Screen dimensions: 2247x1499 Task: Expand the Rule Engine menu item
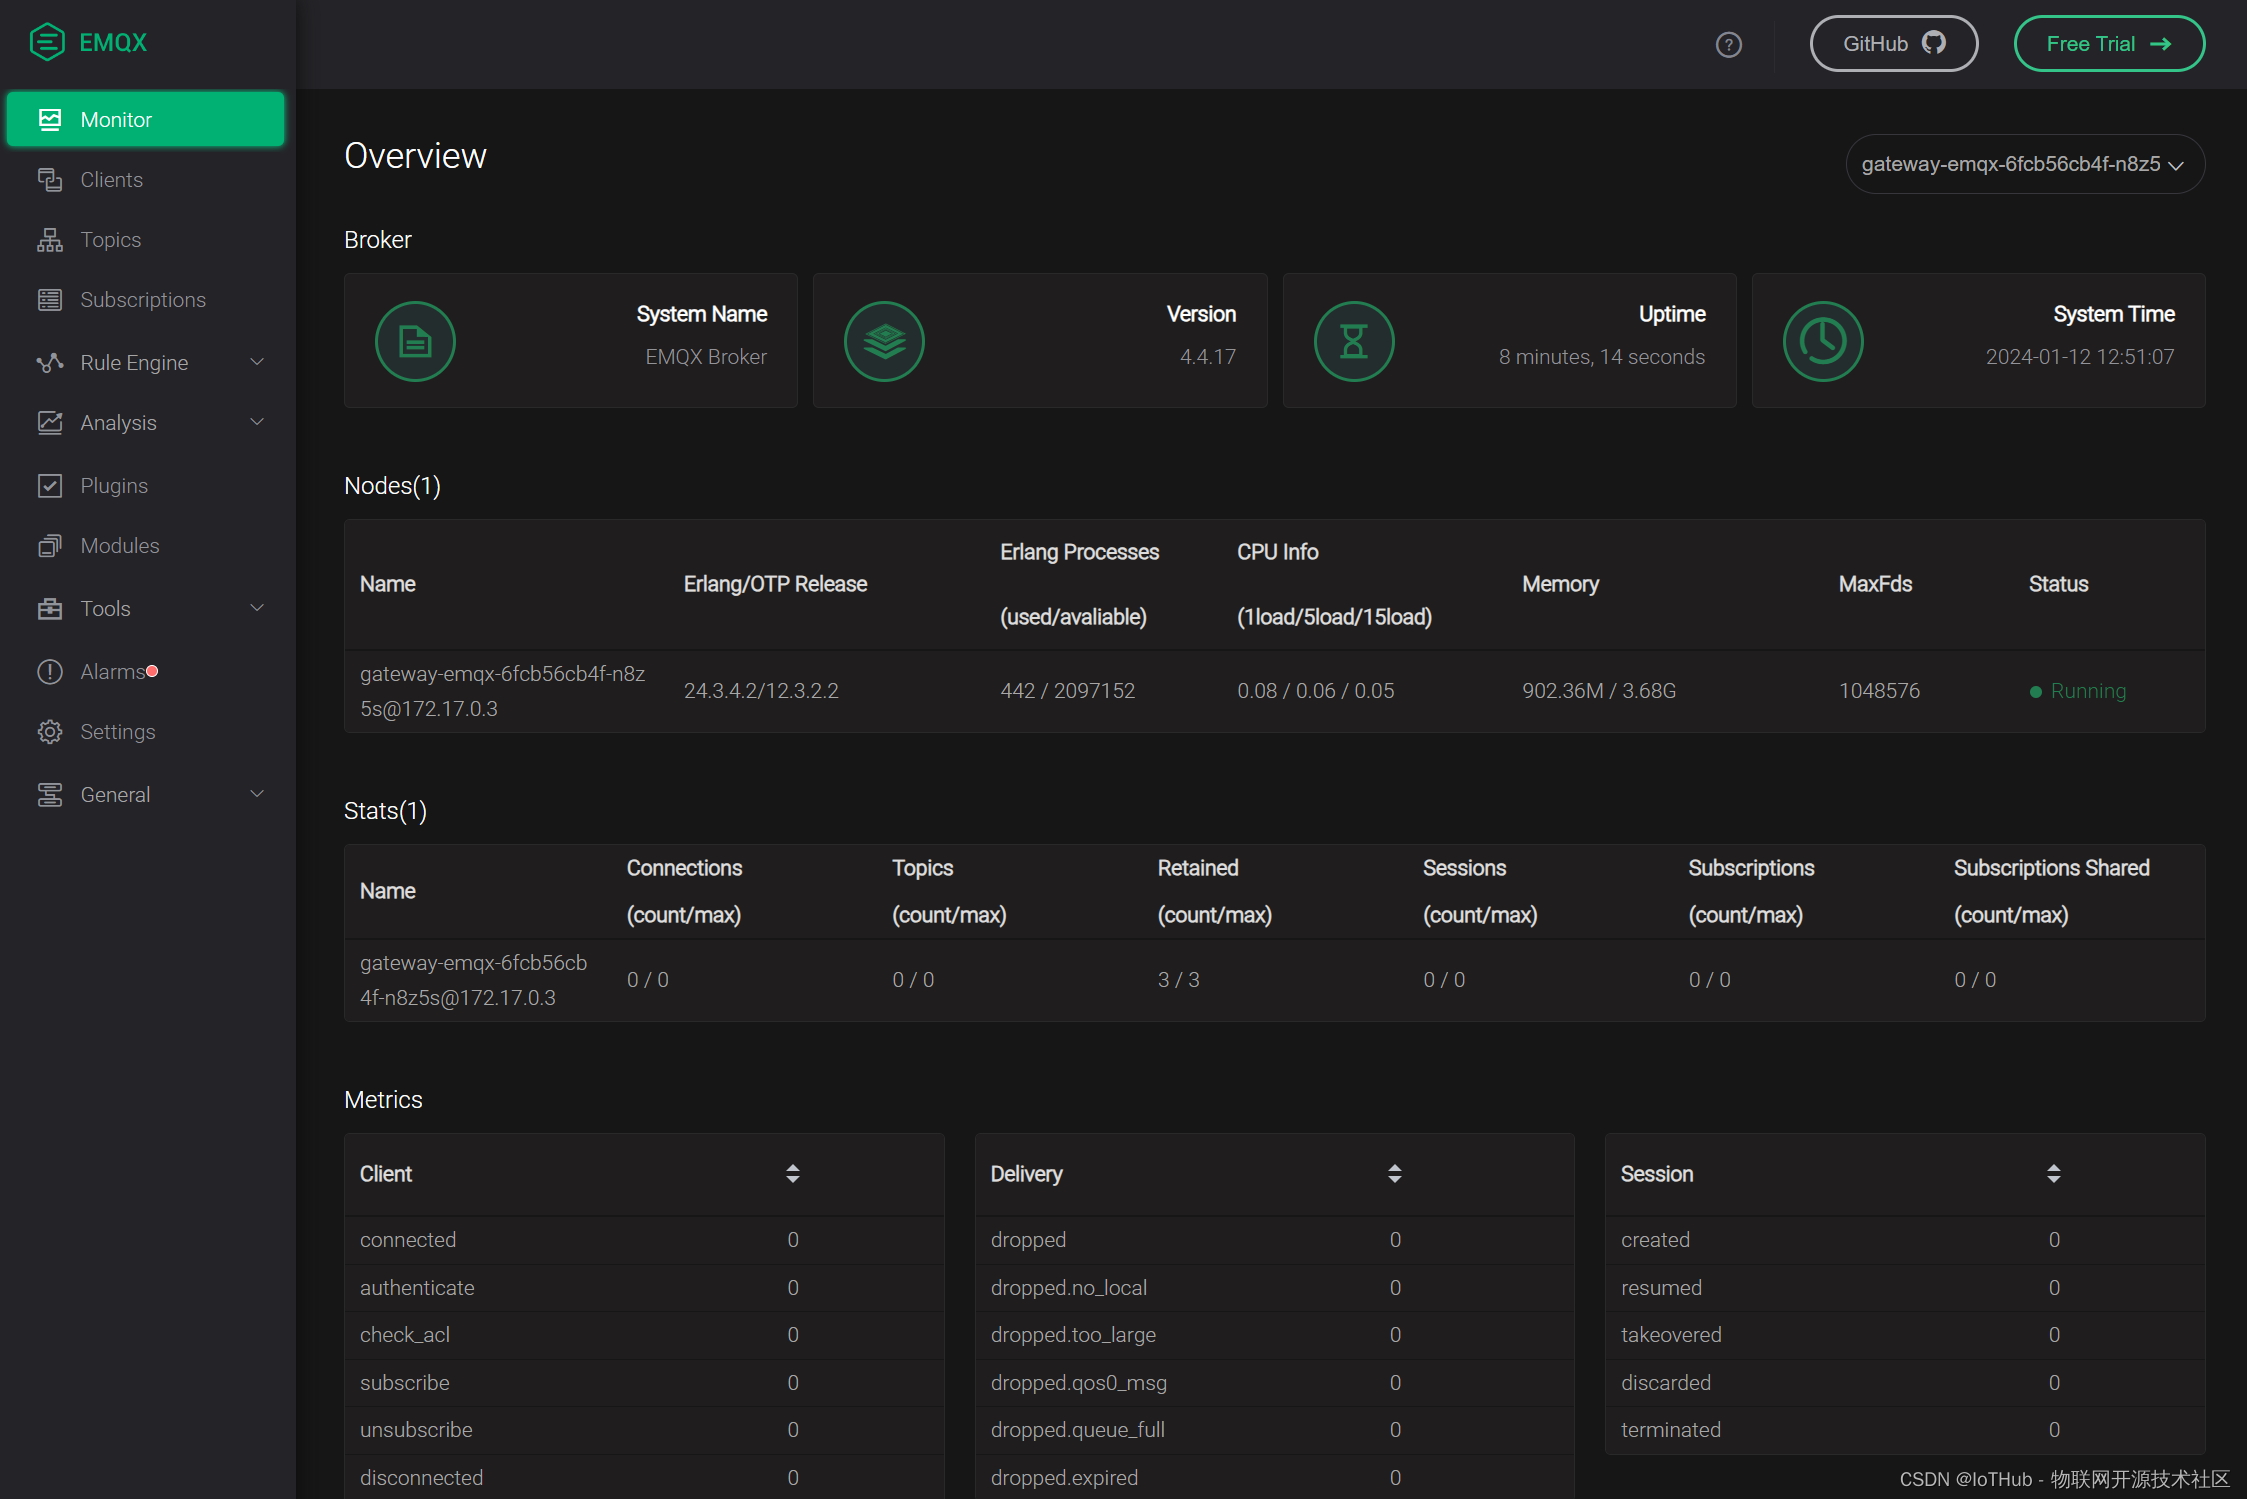(x=151, y=361)
